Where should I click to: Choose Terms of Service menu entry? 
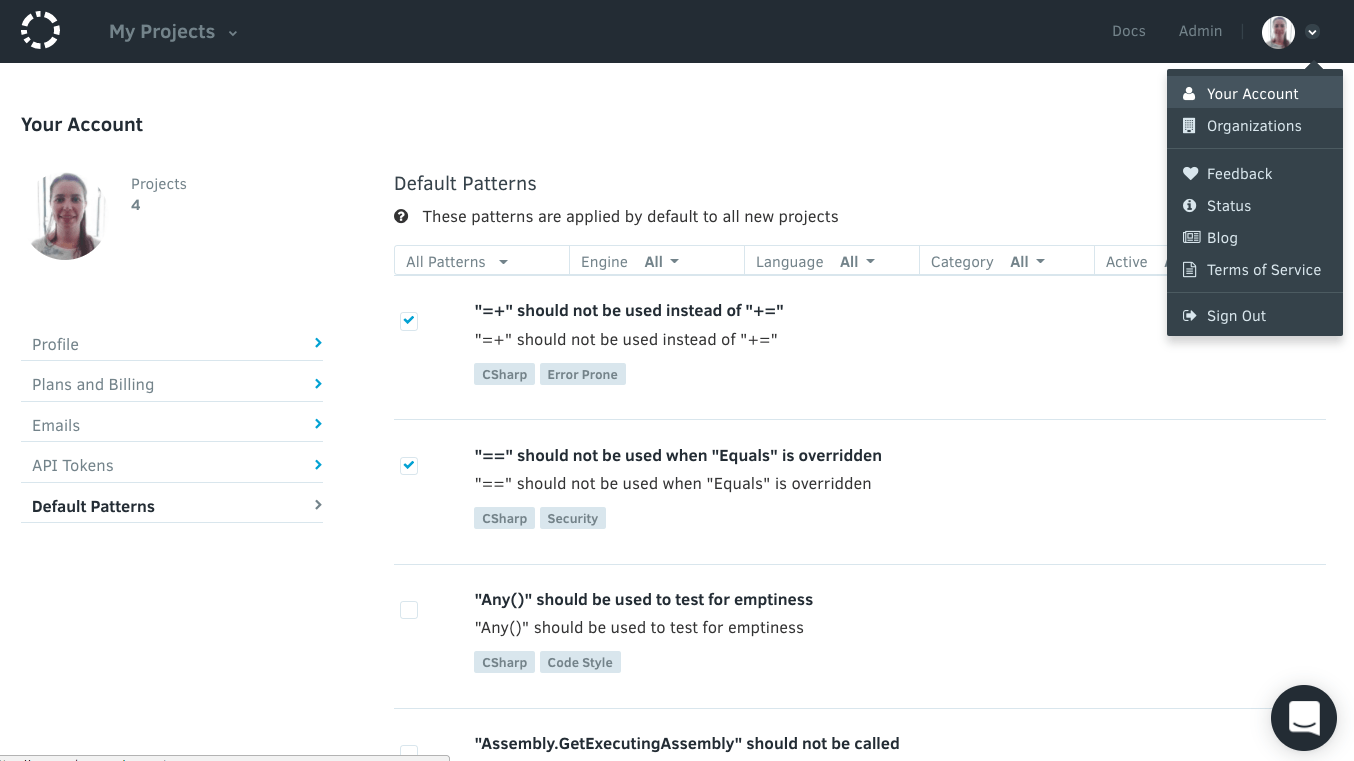tap(1263, 270)
